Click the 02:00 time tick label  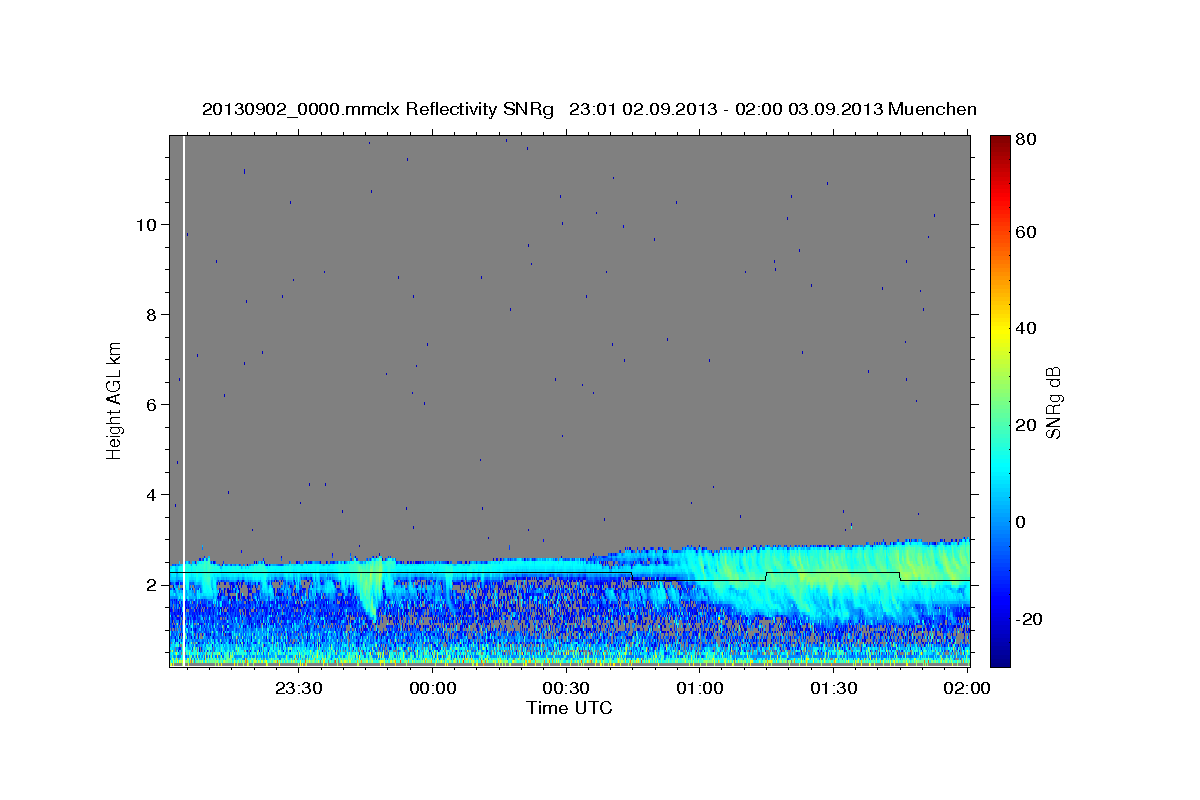(968, 689)
